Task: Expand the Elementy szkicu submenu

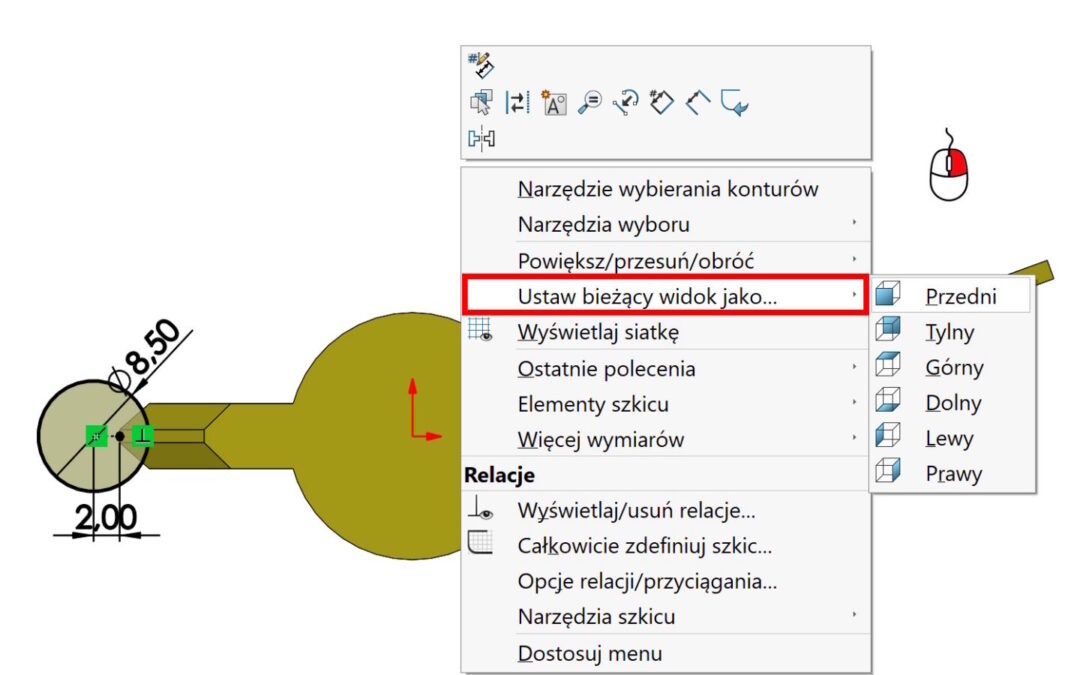Action: (x=593, y=404)
